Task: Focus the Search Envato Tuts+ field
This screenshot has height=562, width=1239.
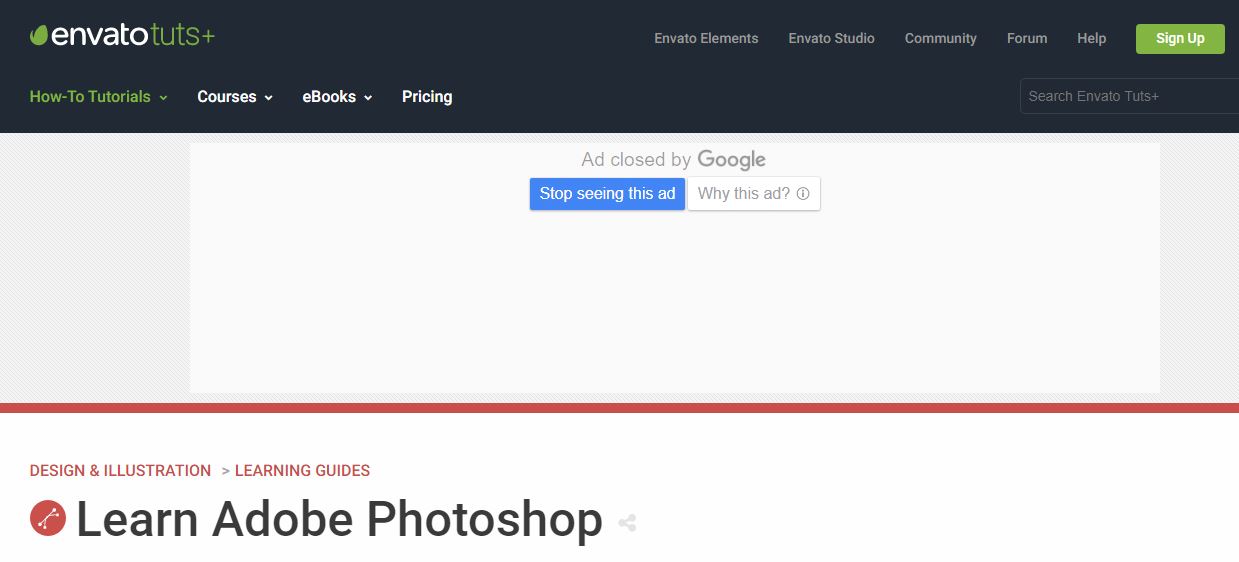Action: click(x=1129, y=96)
